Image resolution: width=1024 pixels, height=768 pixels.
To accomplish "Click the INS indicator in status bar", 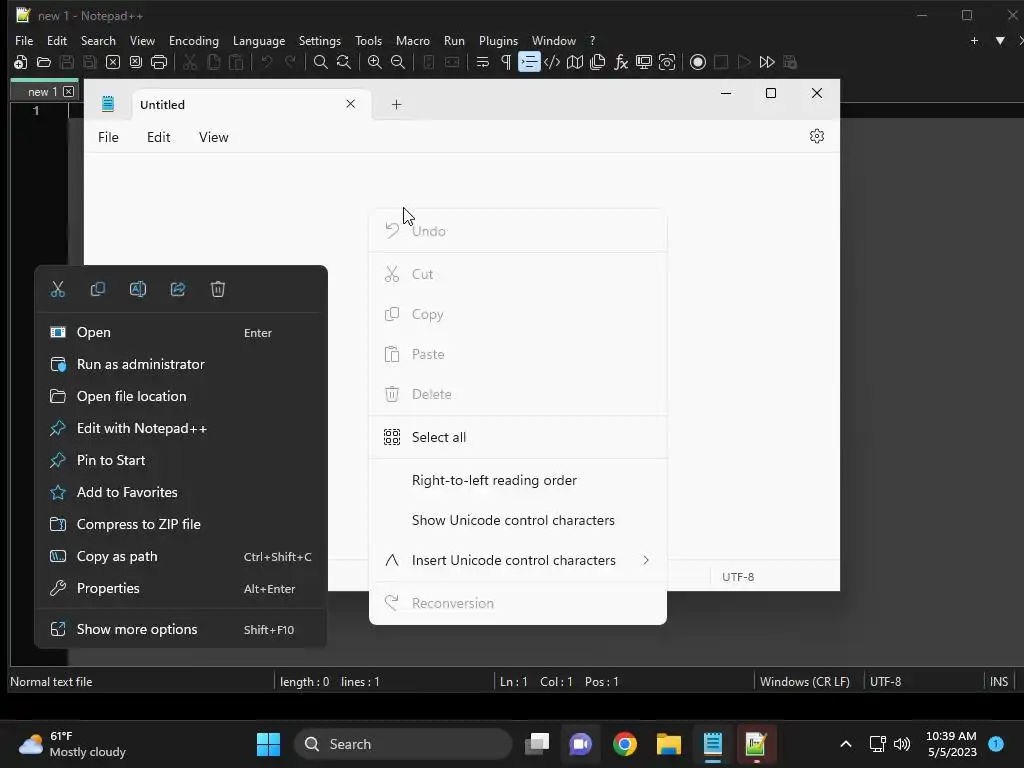I will (x=999, y=682).
